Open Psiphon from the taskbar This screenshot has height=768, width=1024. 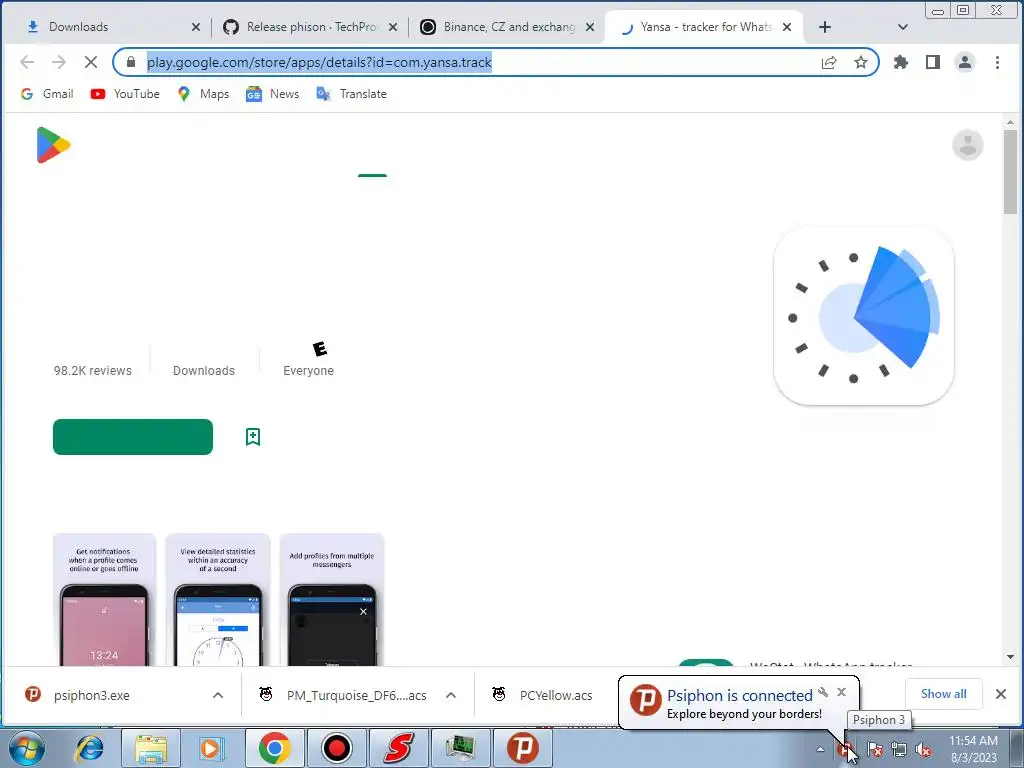(522, 748)
